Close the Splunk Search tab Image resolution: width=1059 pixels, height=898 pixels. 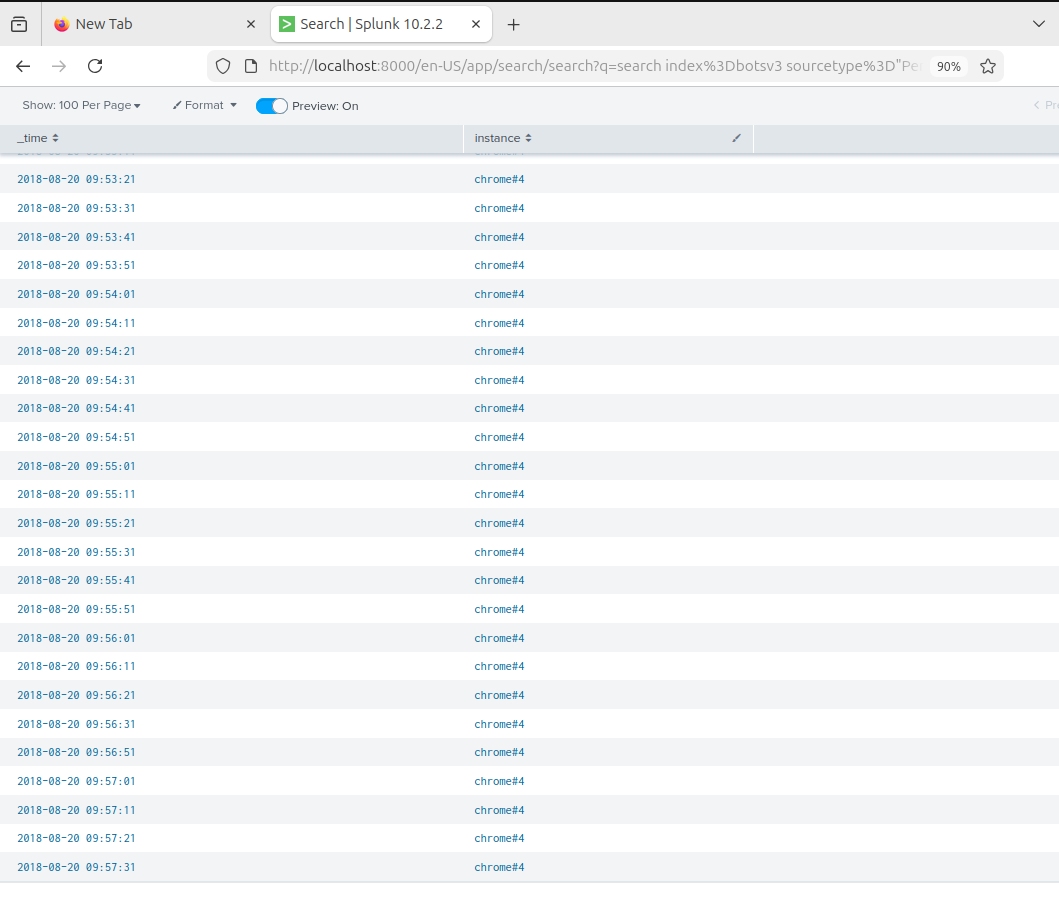[x=475, y=24]
